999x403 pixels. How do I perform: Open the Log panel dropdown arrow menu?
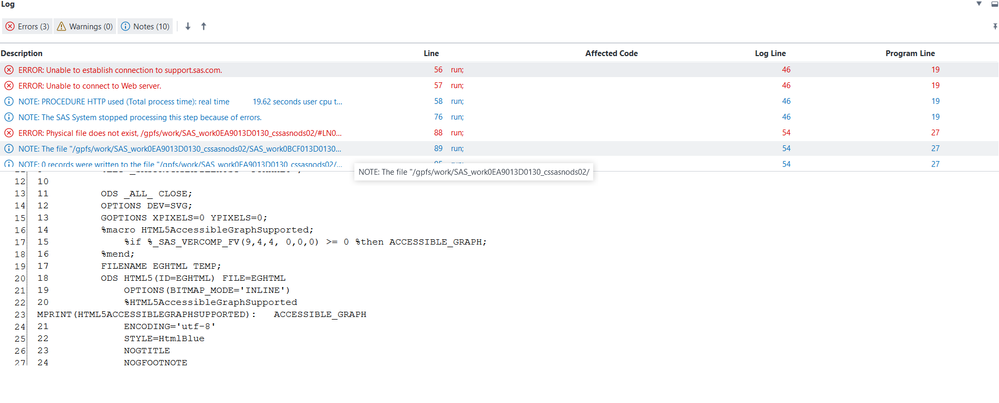point(979,4)
